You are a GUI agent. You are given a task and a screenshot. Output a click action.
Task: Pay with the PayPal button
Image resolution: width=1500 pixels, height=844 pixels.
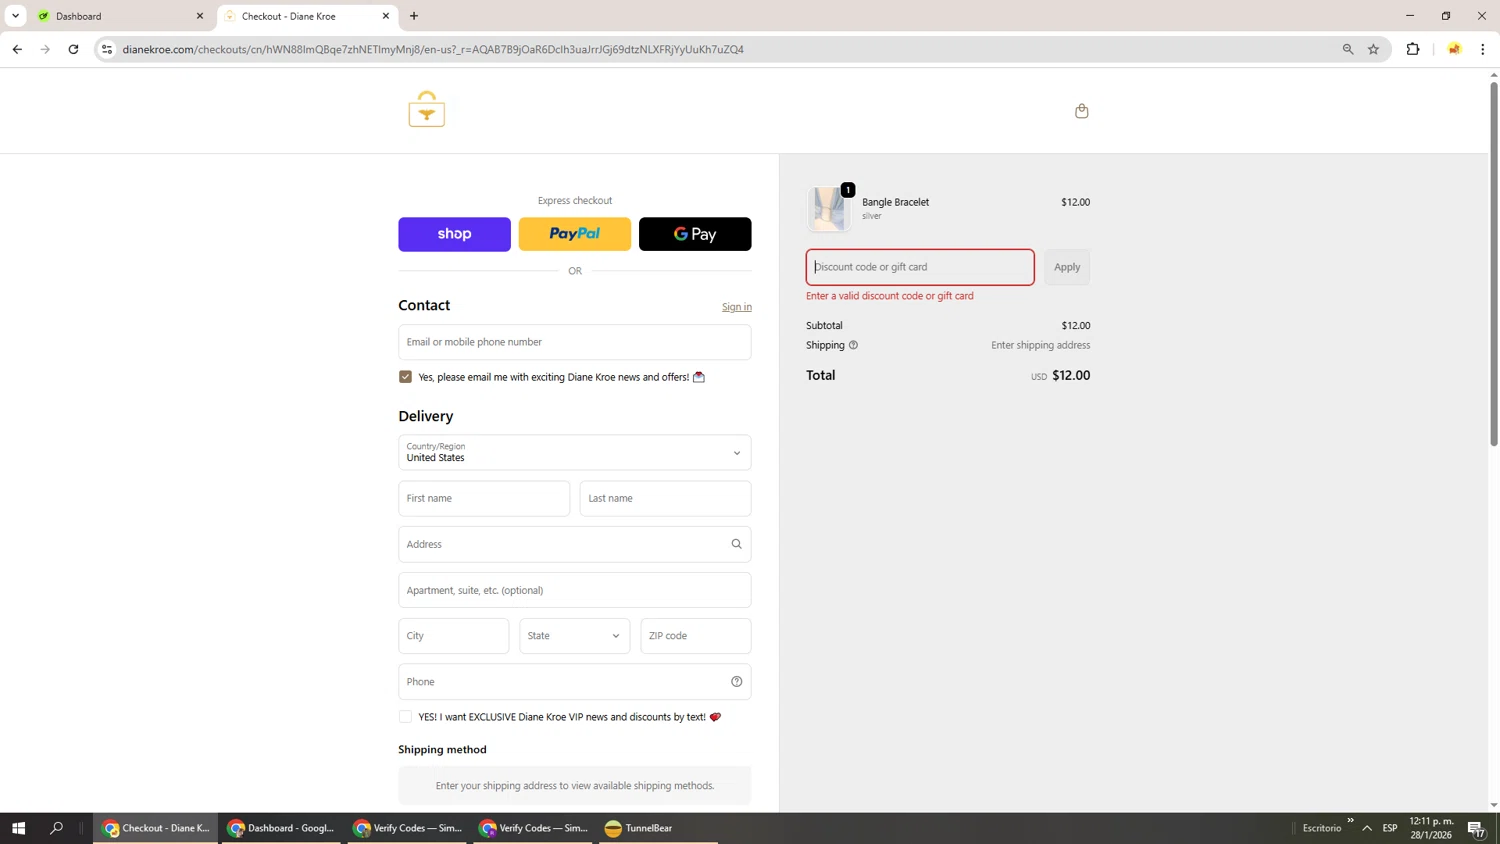[575, 234]
